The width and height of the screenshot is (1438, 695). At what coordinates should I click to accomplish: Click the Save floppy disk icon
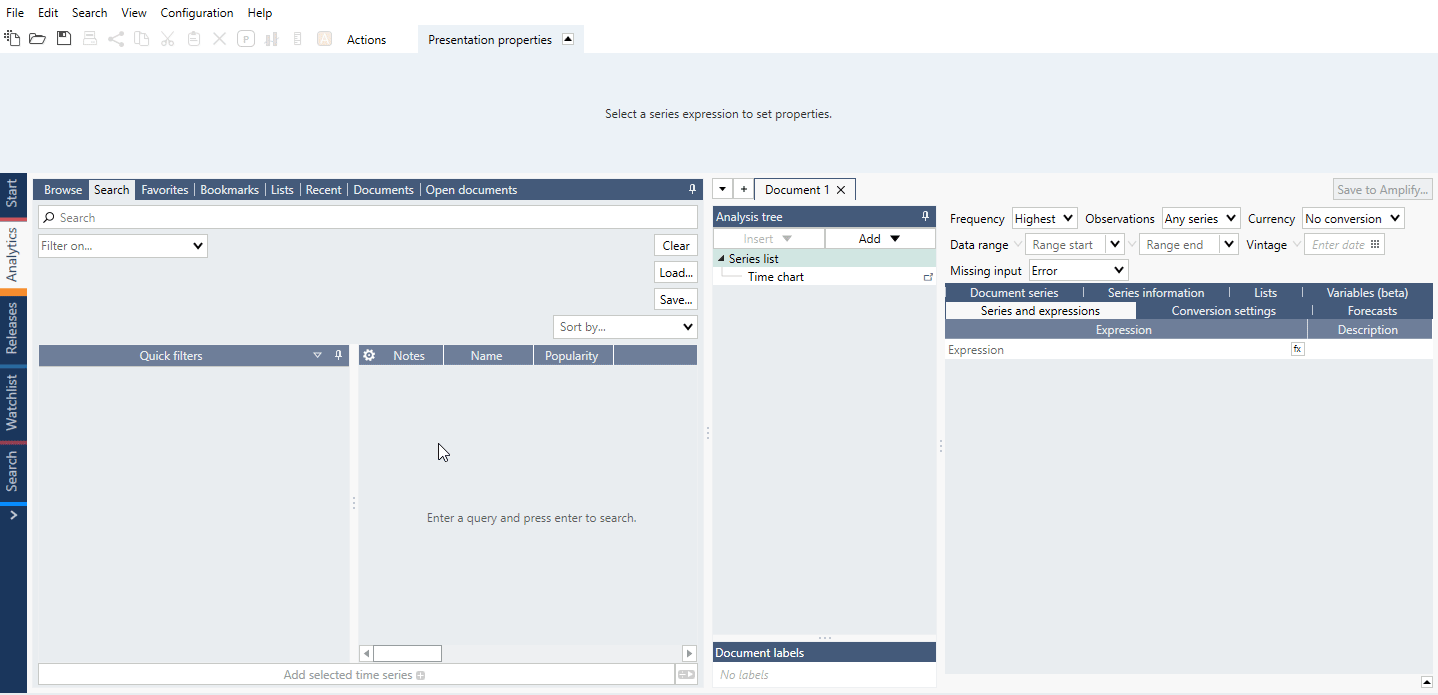click(64, 39)
